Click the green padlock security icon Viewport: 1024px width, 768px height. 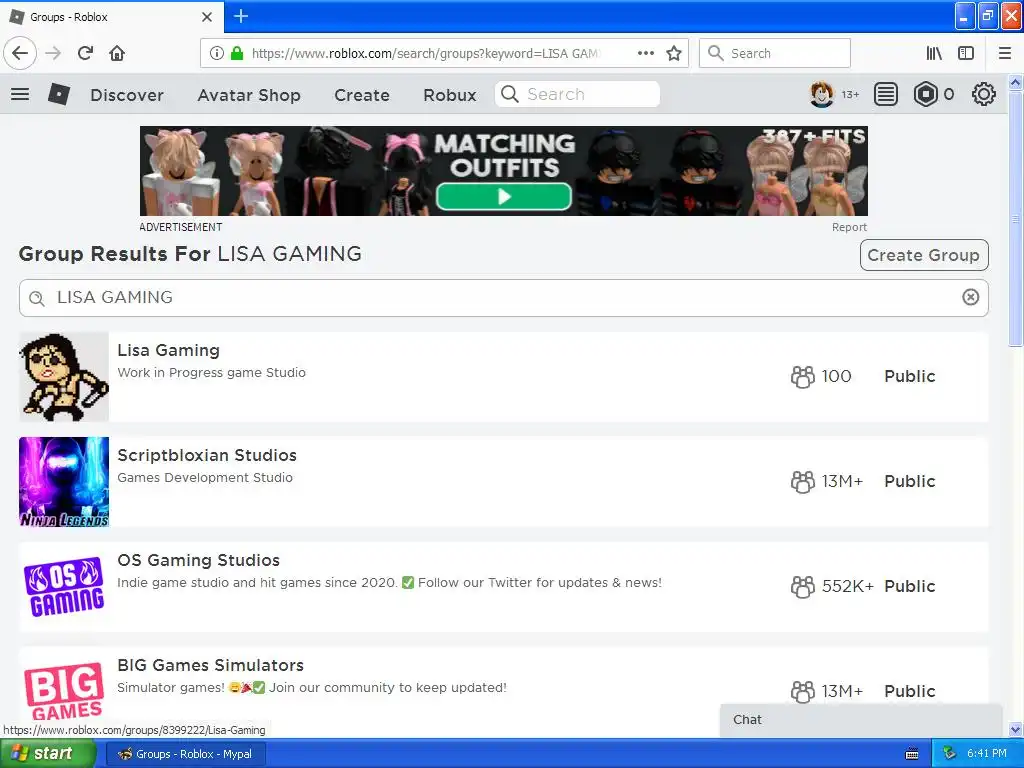[x=237, y=53]
